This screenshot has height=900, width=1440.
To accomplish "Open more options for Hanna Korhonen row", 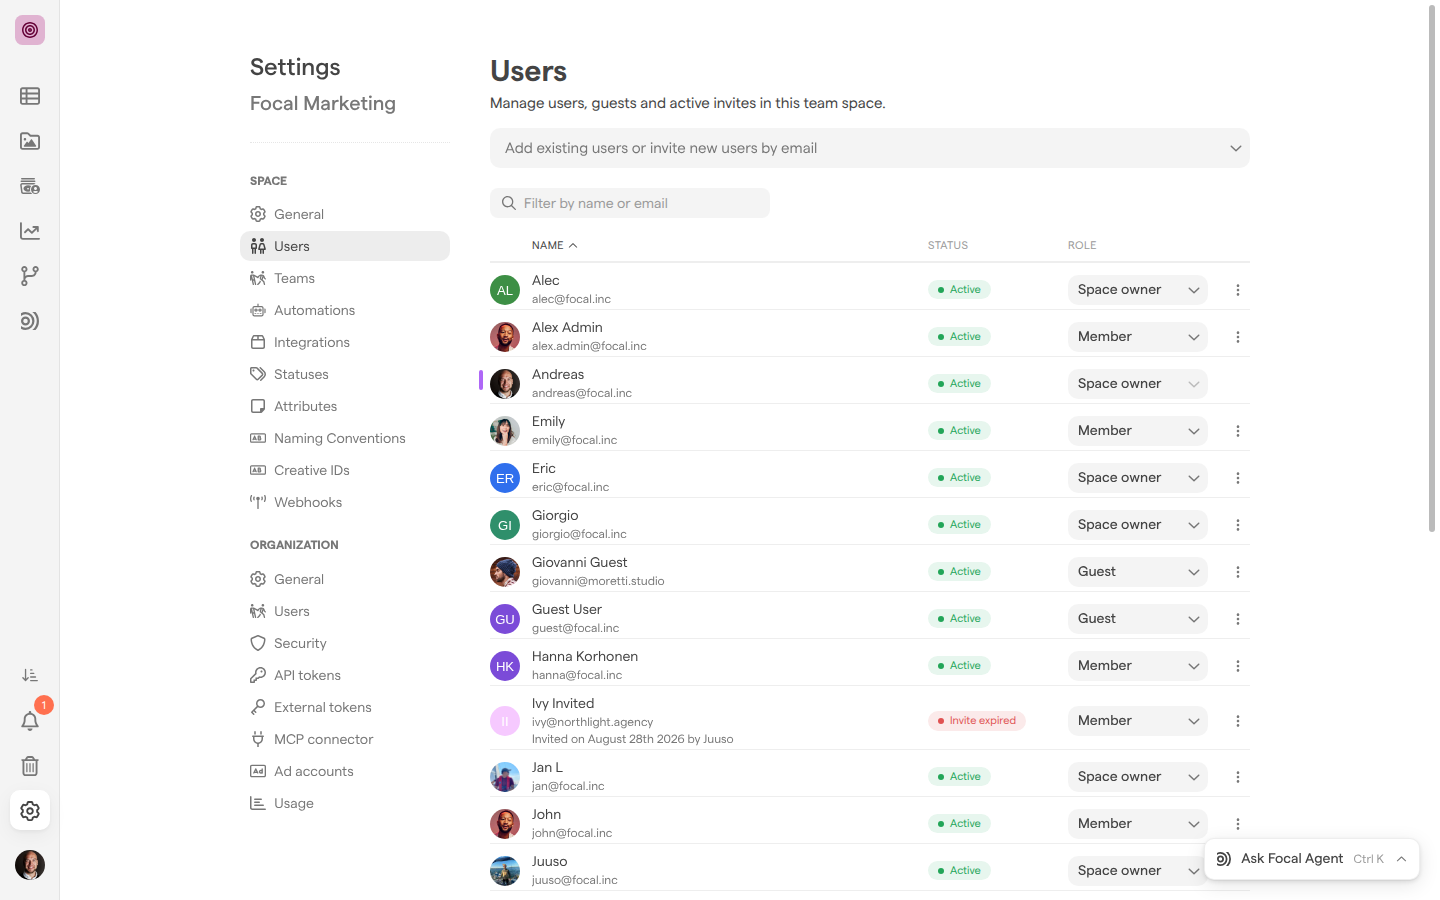I will 1238,666.
